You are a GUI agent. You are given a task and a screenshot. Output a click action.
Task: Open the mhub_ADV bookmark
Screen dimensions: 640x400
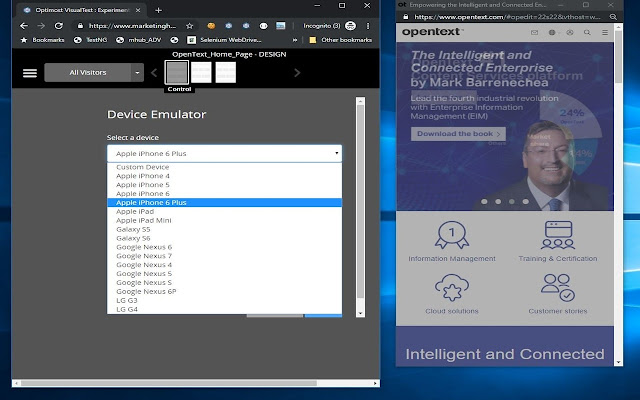pos(139,40)
